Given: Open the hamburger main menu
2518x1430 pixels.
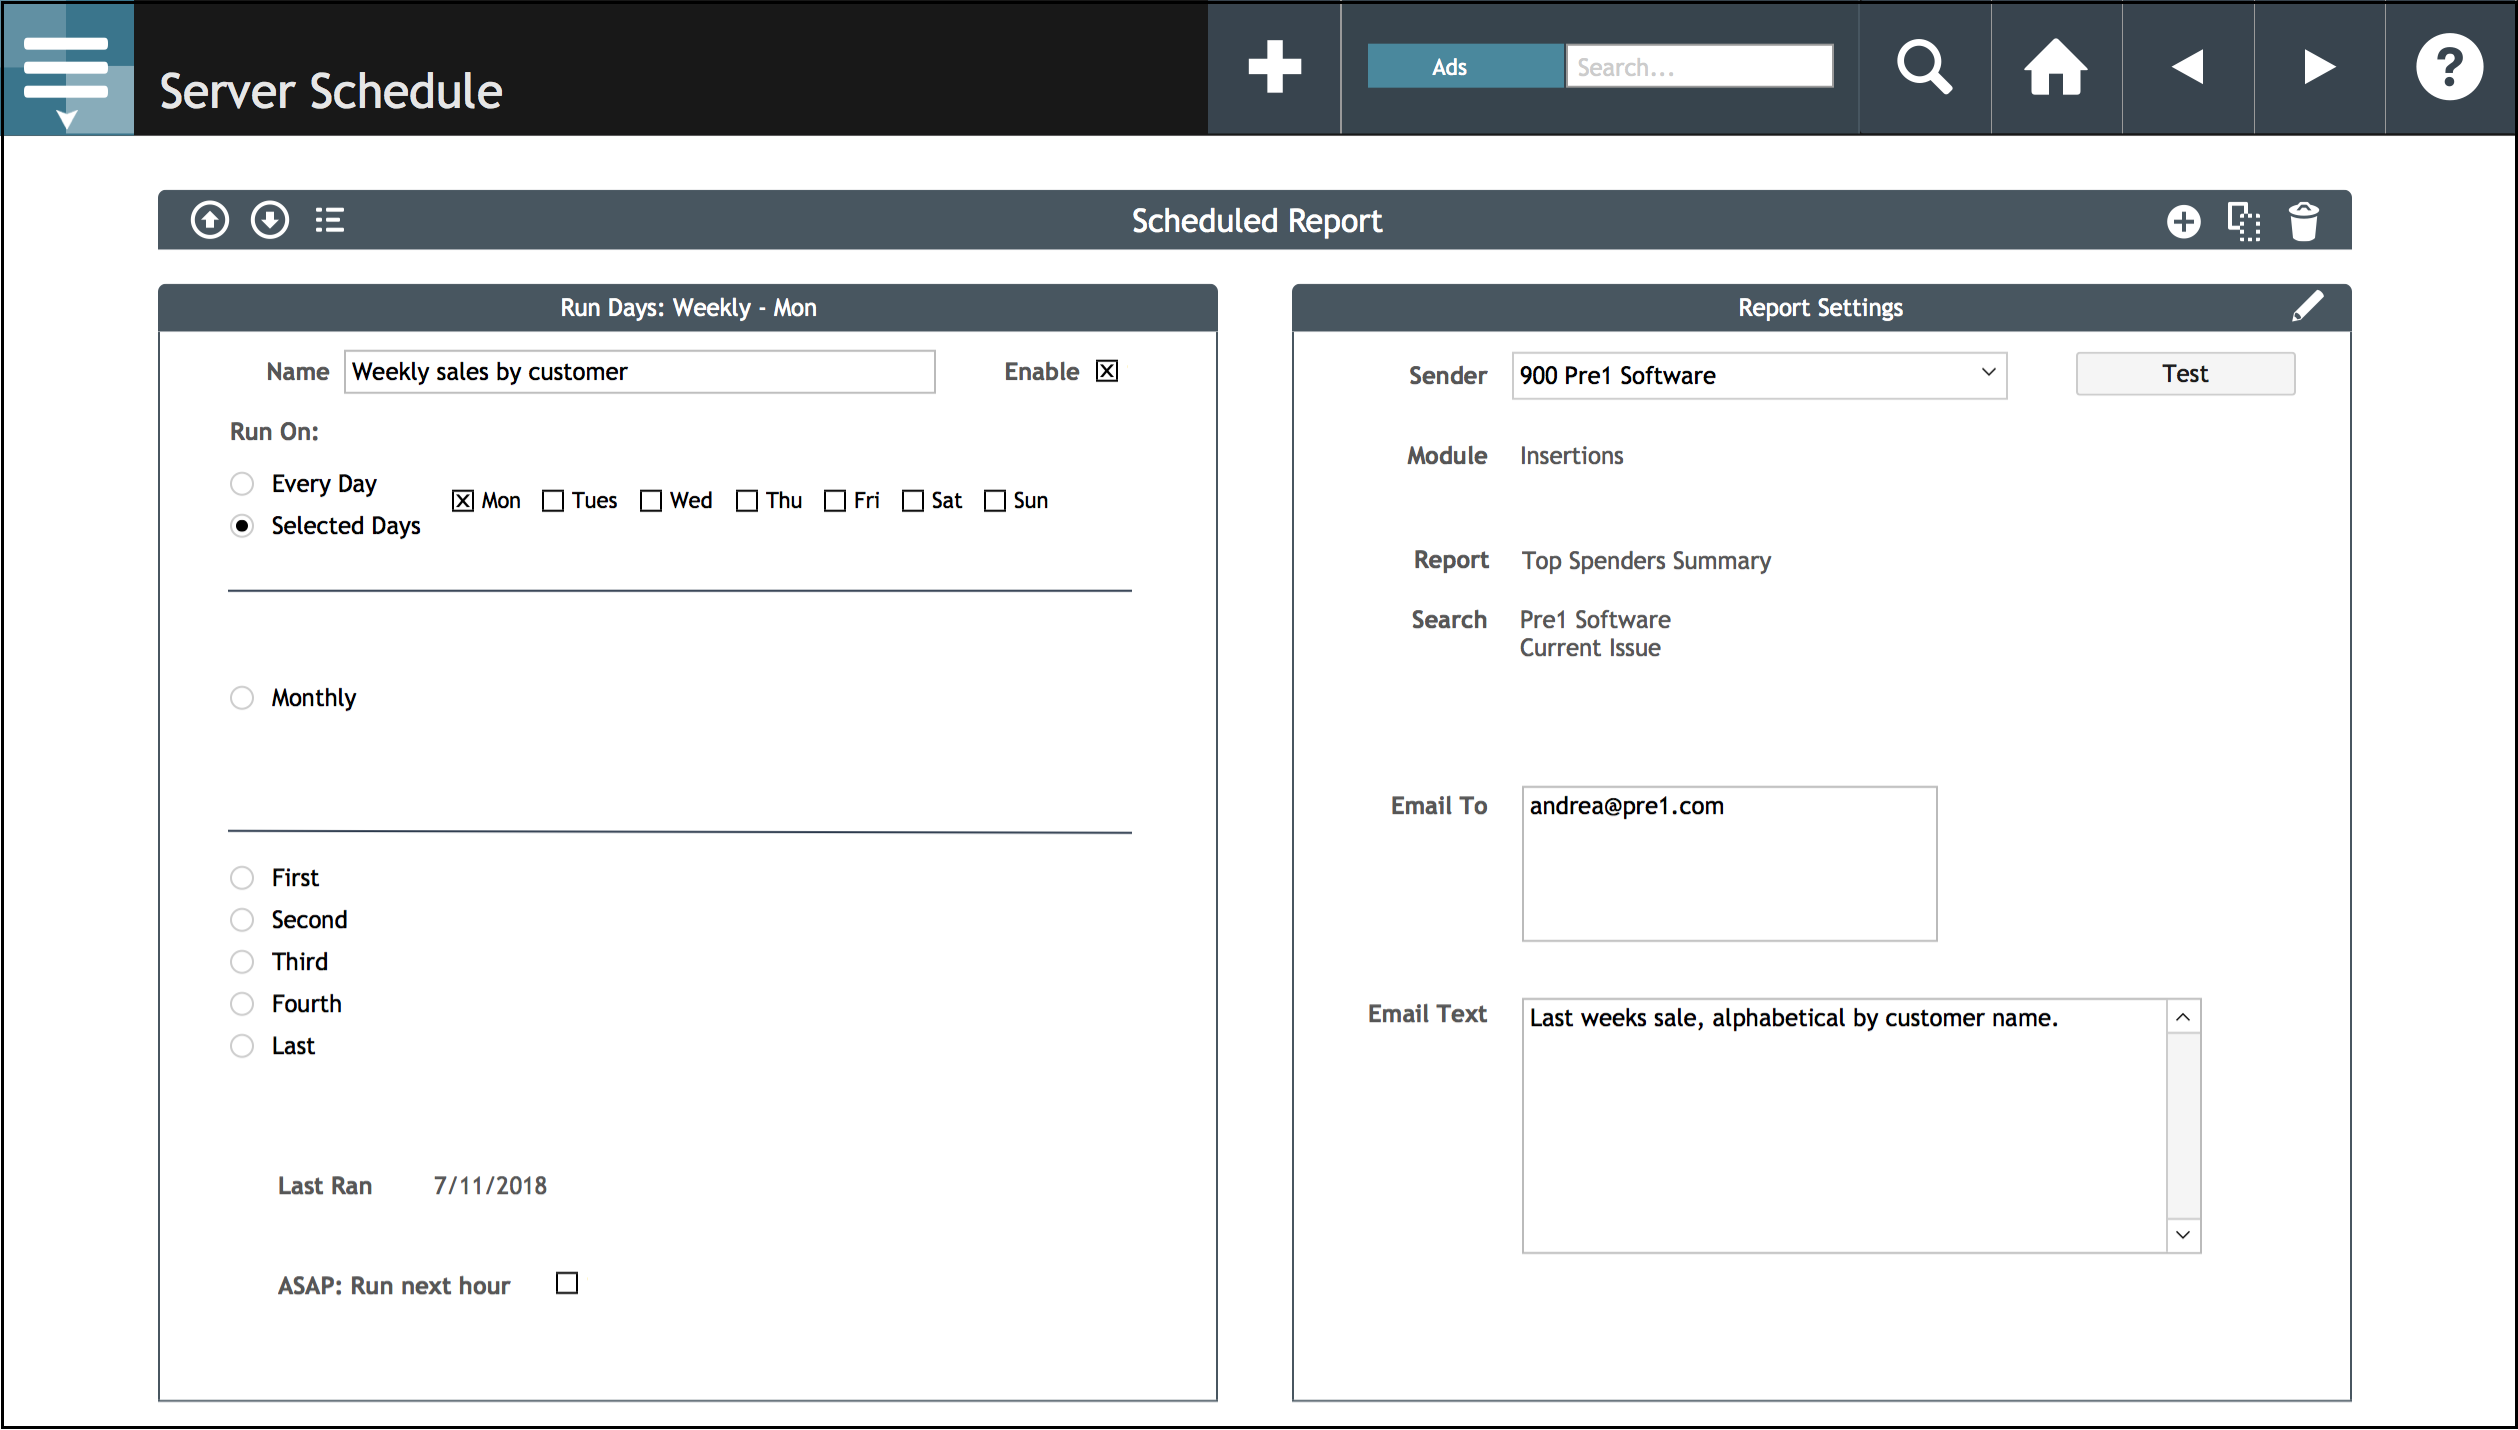Looking at the screenshot, I should [67, 68].
